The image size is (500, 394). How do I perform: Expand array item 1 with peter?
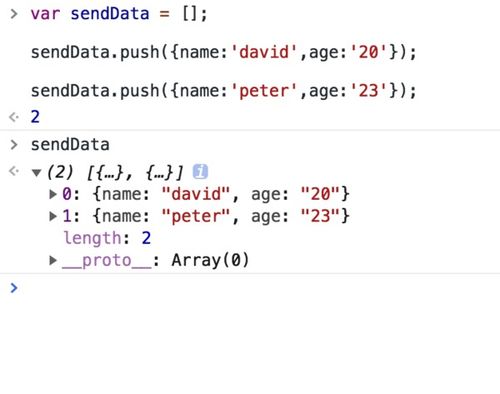tap(53, 216)
